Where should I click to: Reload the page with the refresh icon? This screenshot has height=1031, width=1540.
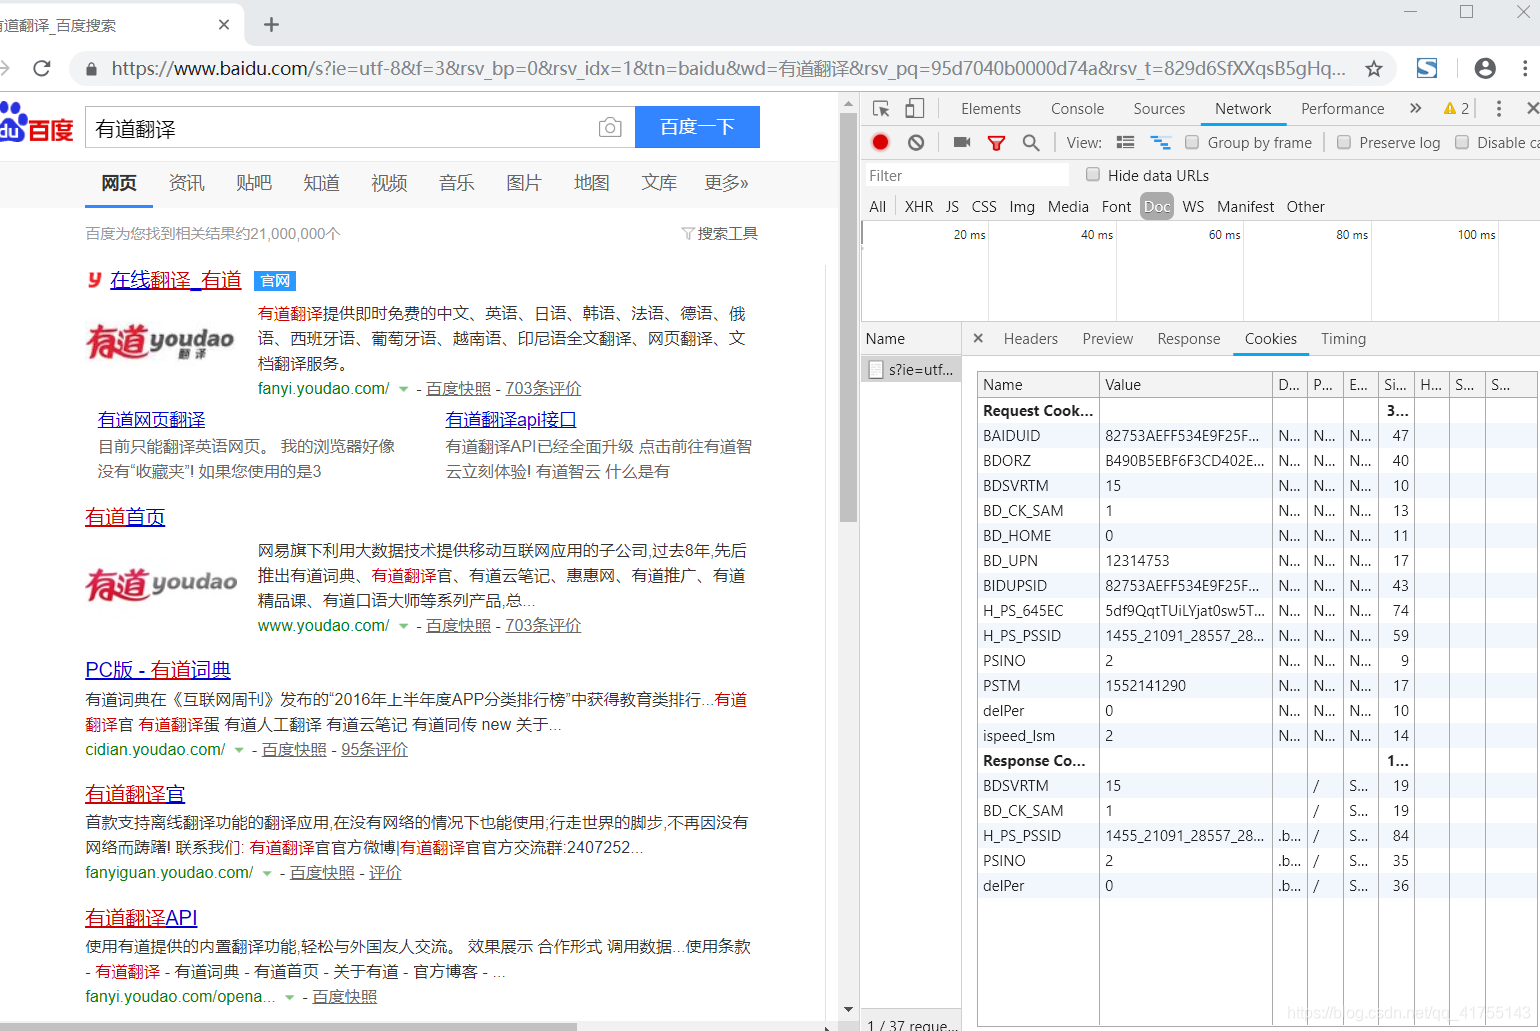(42, 68)
